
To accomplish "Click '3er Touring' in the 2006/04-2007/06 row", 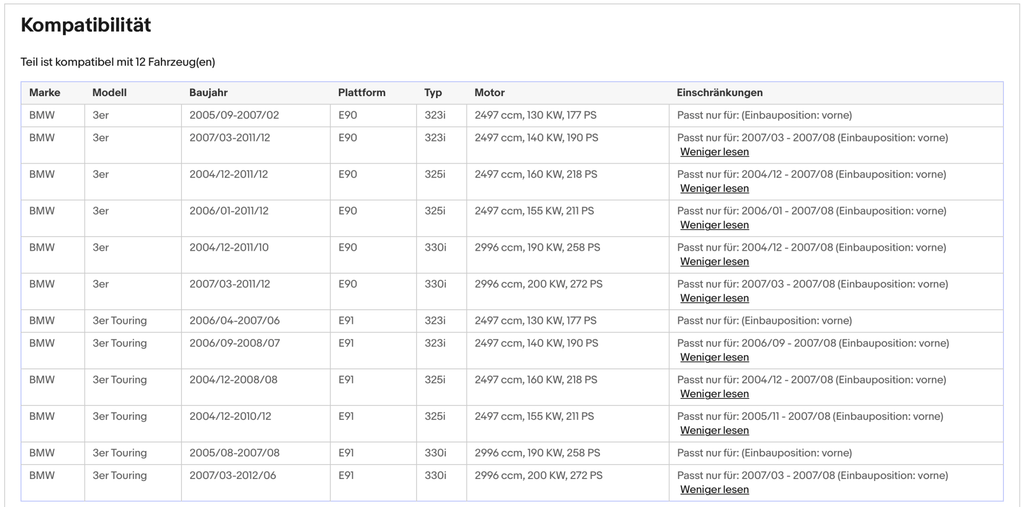I will click(x=120, y=321).
